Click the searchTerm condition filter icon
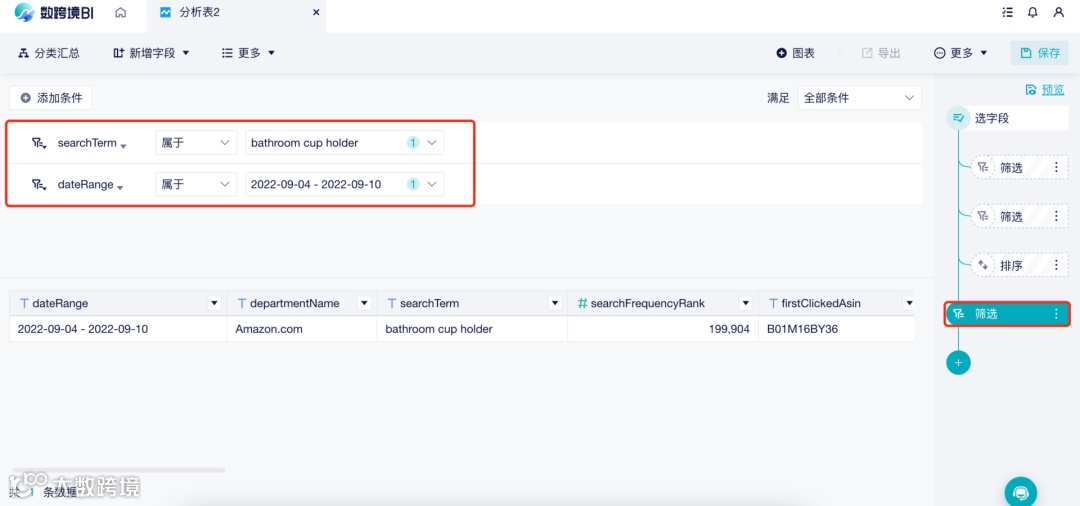The width and height of the screenshot is (1080, 506). (39, 143)
